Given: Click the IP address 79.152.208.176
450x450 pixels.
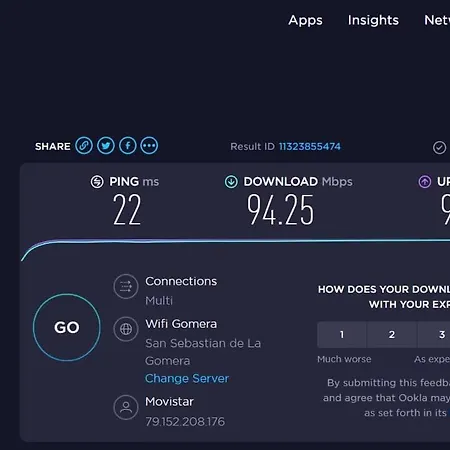Looking at the screenshot, I should point(185,422).
